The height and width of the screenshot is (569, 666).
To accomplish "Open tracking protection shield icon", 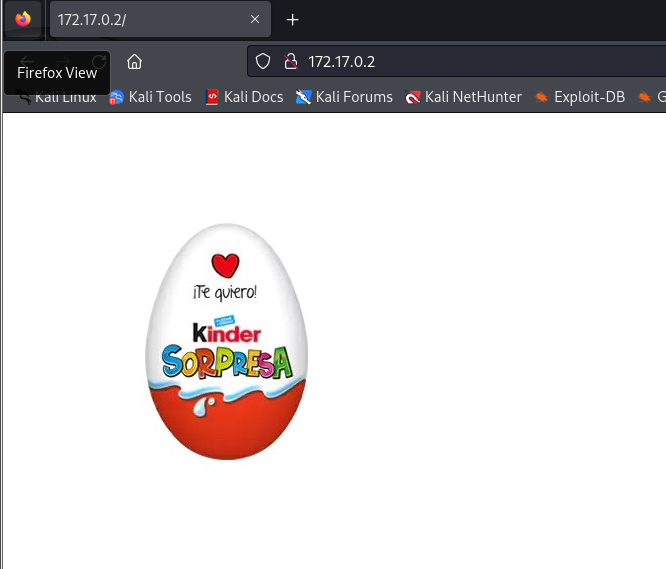I will pos(263,62).
